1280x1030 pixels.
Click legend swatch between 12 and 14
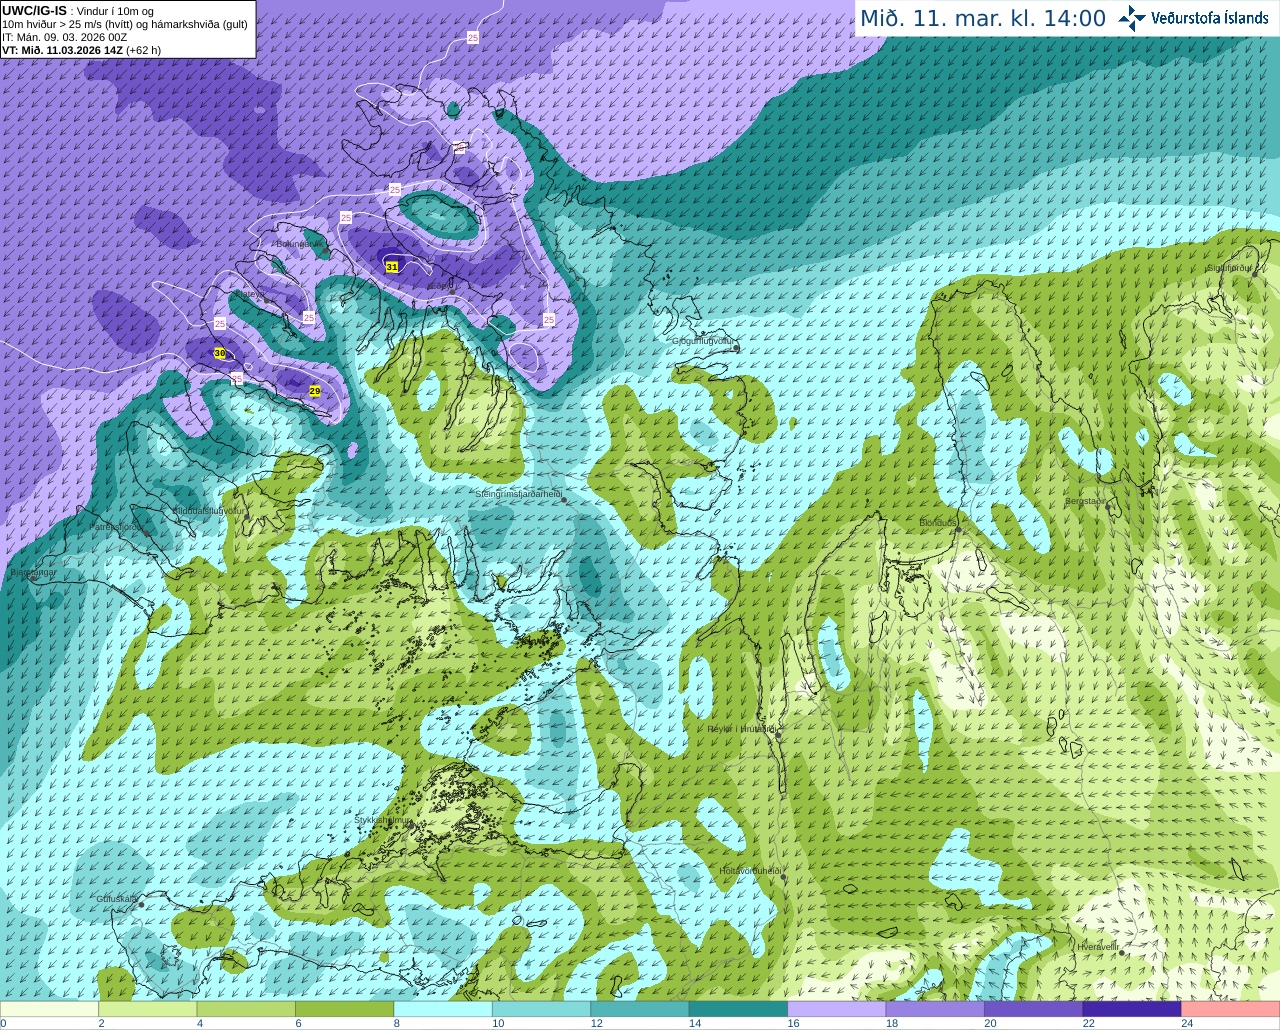pos(640,1009)
